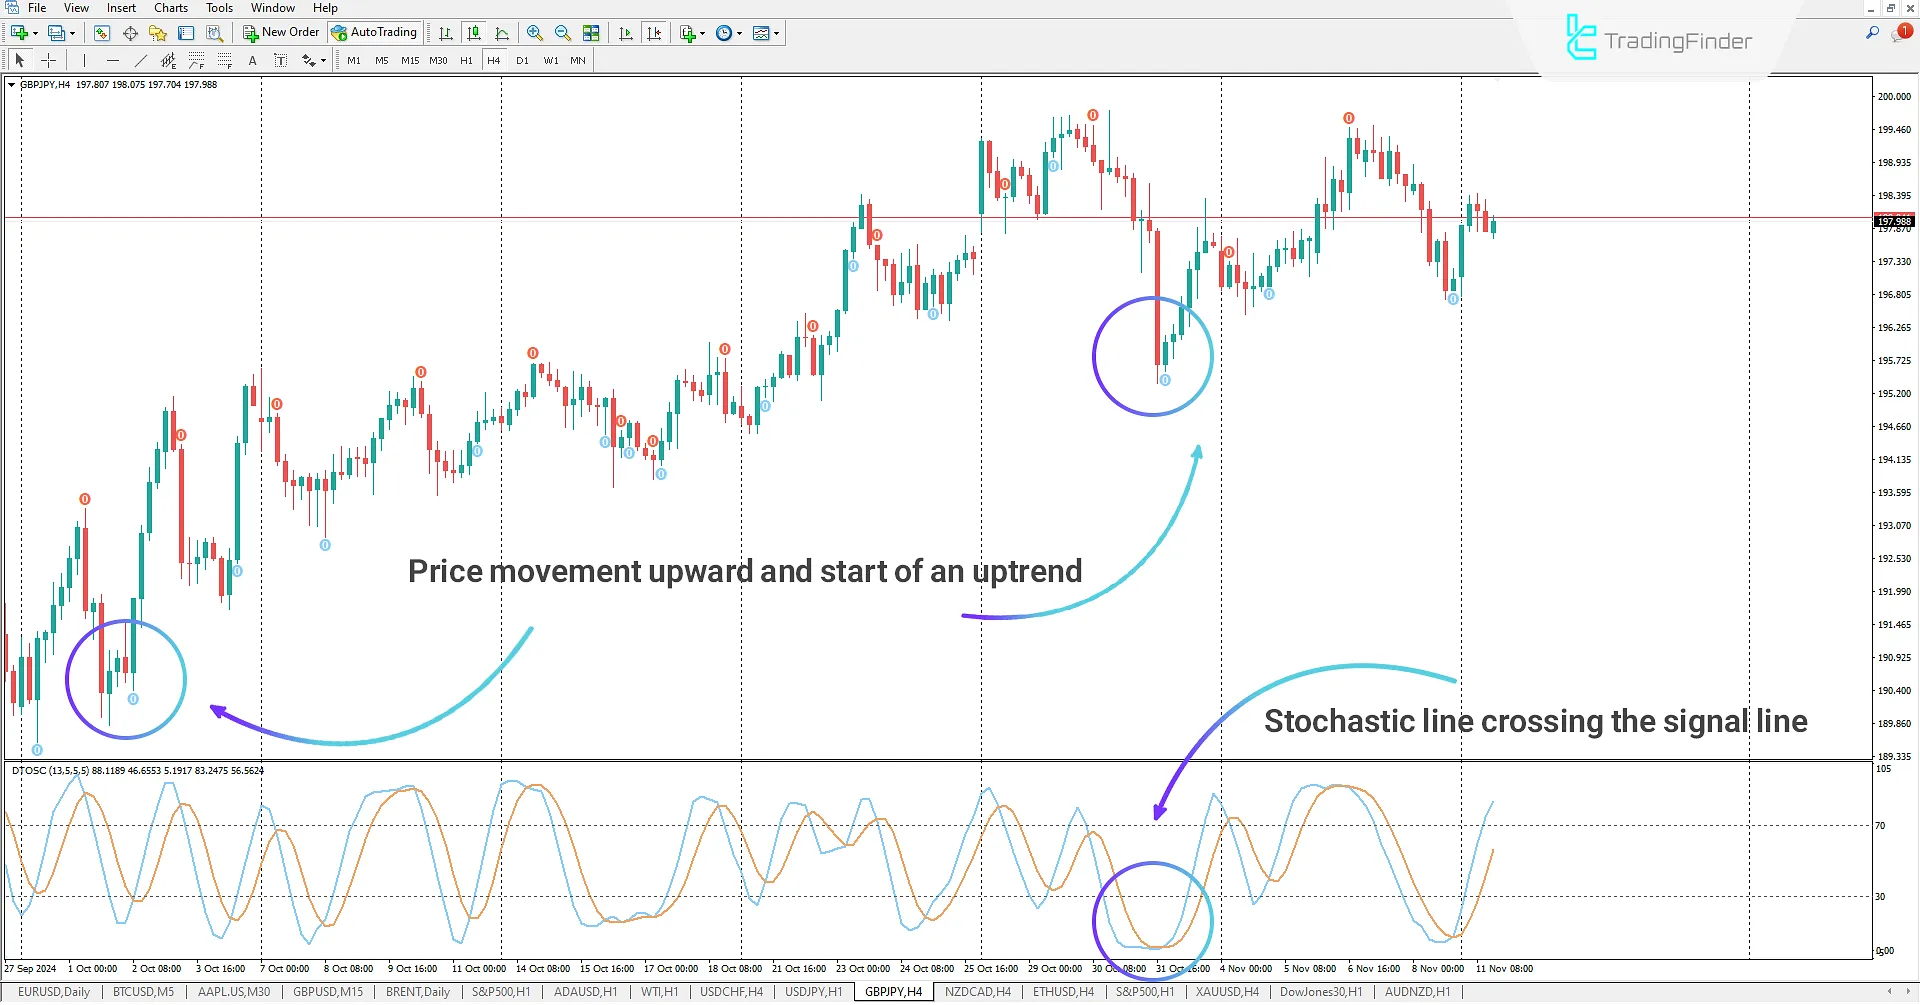Draw a vertical line tool
The image size is (1920, 1005).
(85, 61)
